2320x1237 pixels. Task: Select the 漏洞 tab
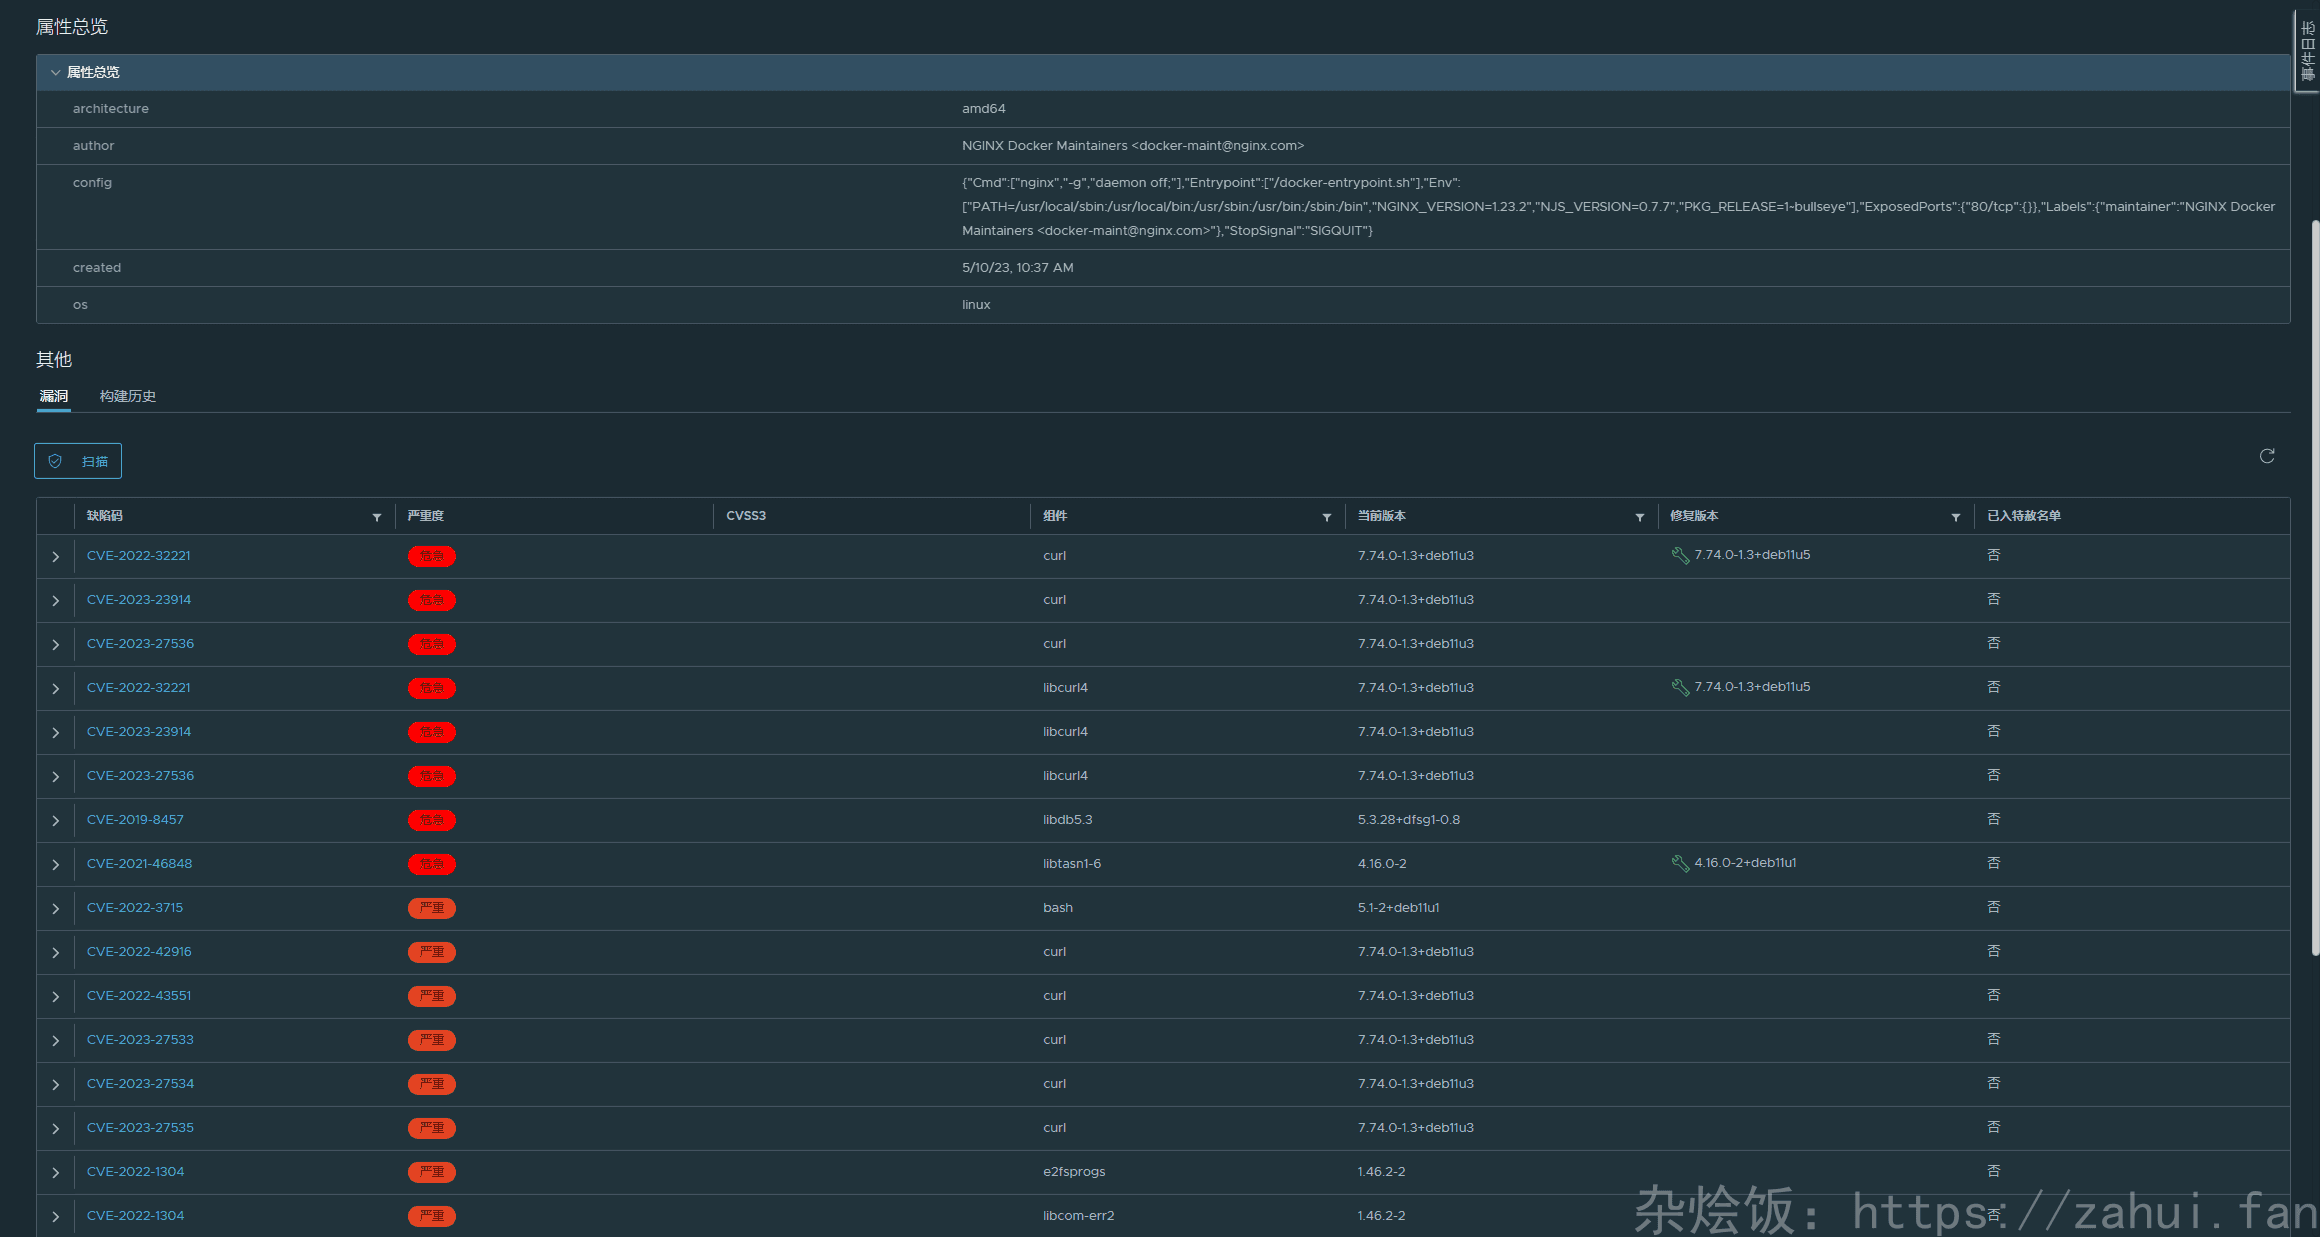coord(54,396)
